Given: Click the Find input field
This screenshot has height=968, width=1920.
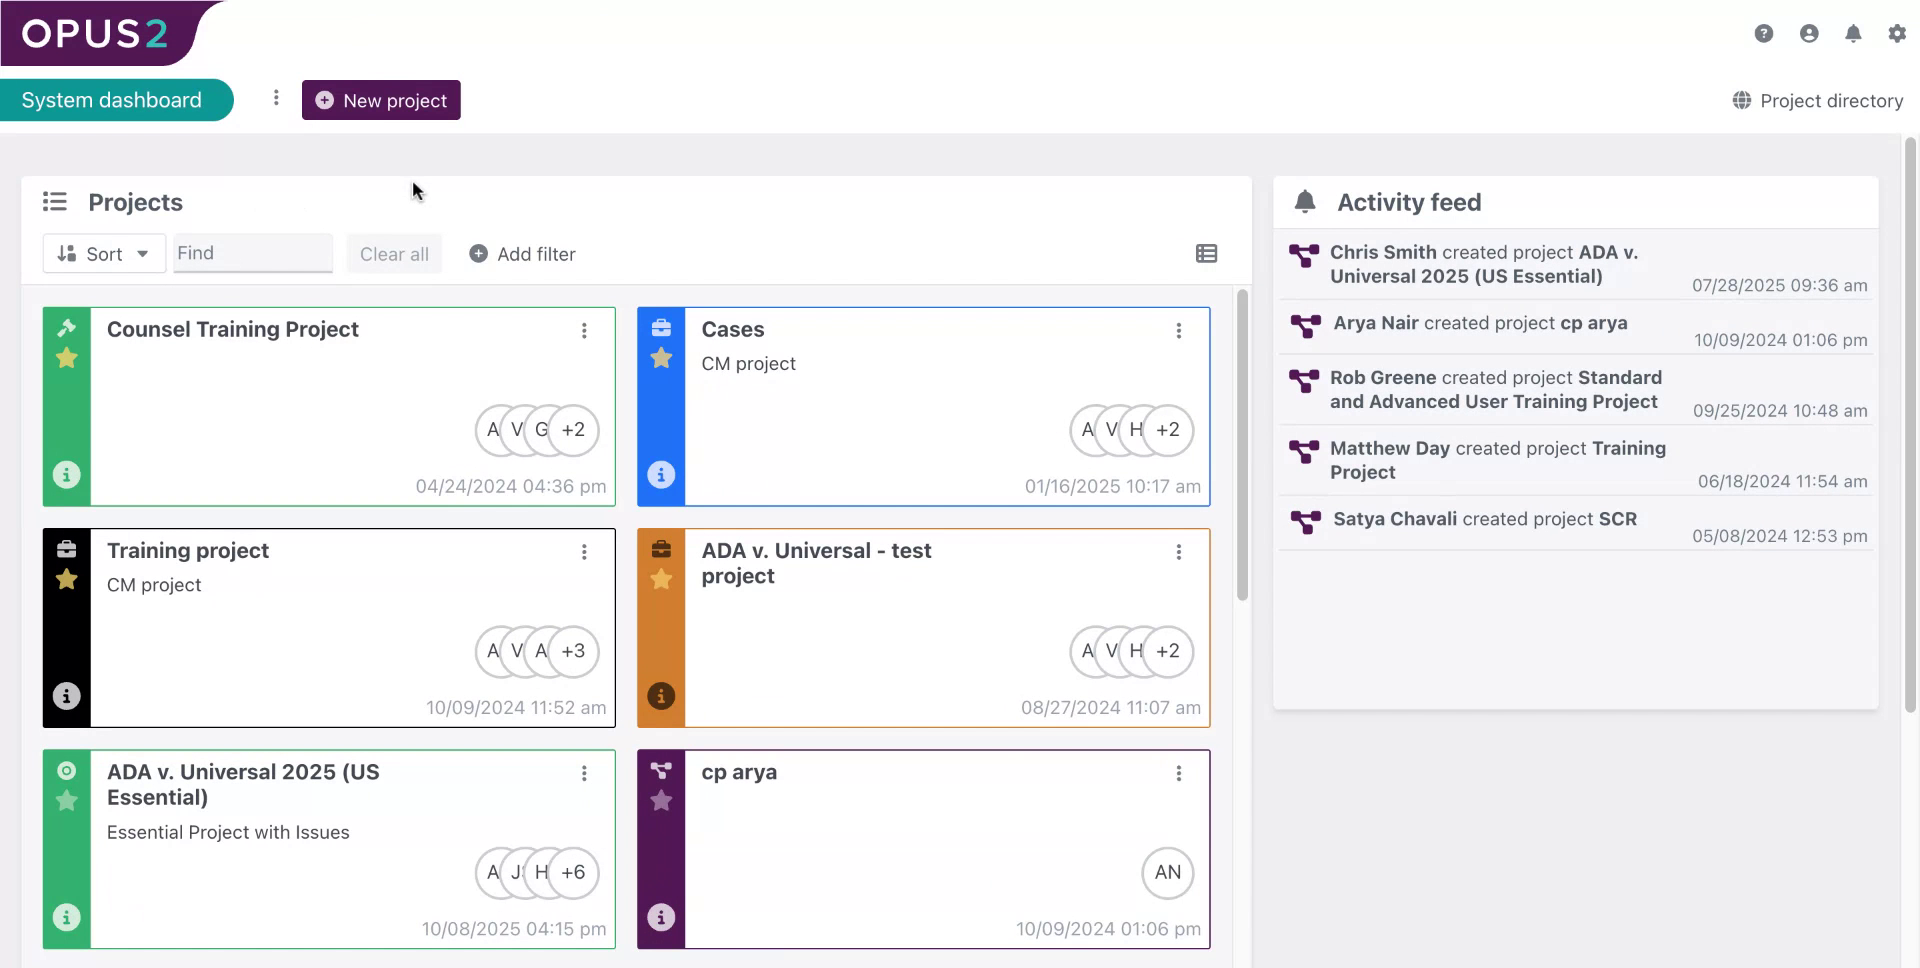Looking at the screenshot, I should 252,254.
